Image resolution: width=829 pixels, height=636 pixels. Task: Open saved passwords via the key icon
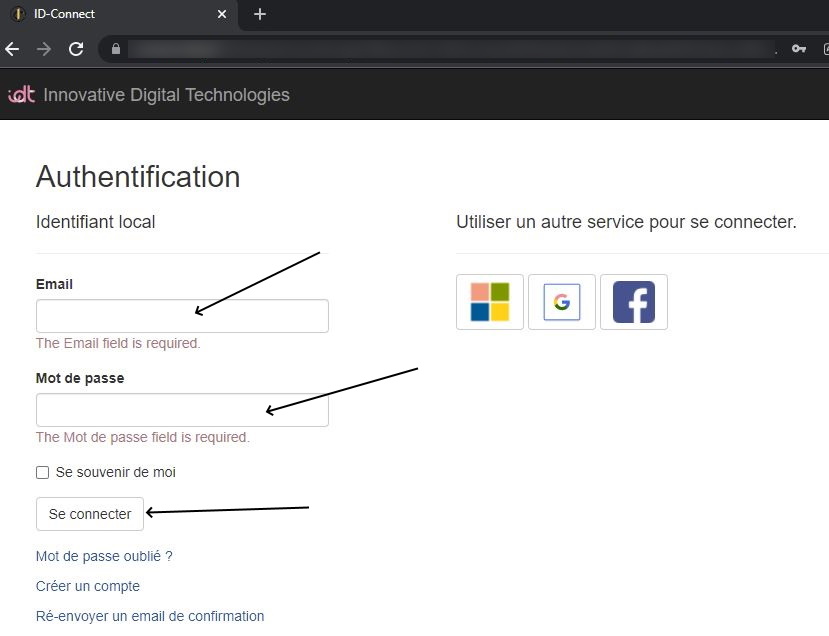pyautogui.click(x=798, y=49)
